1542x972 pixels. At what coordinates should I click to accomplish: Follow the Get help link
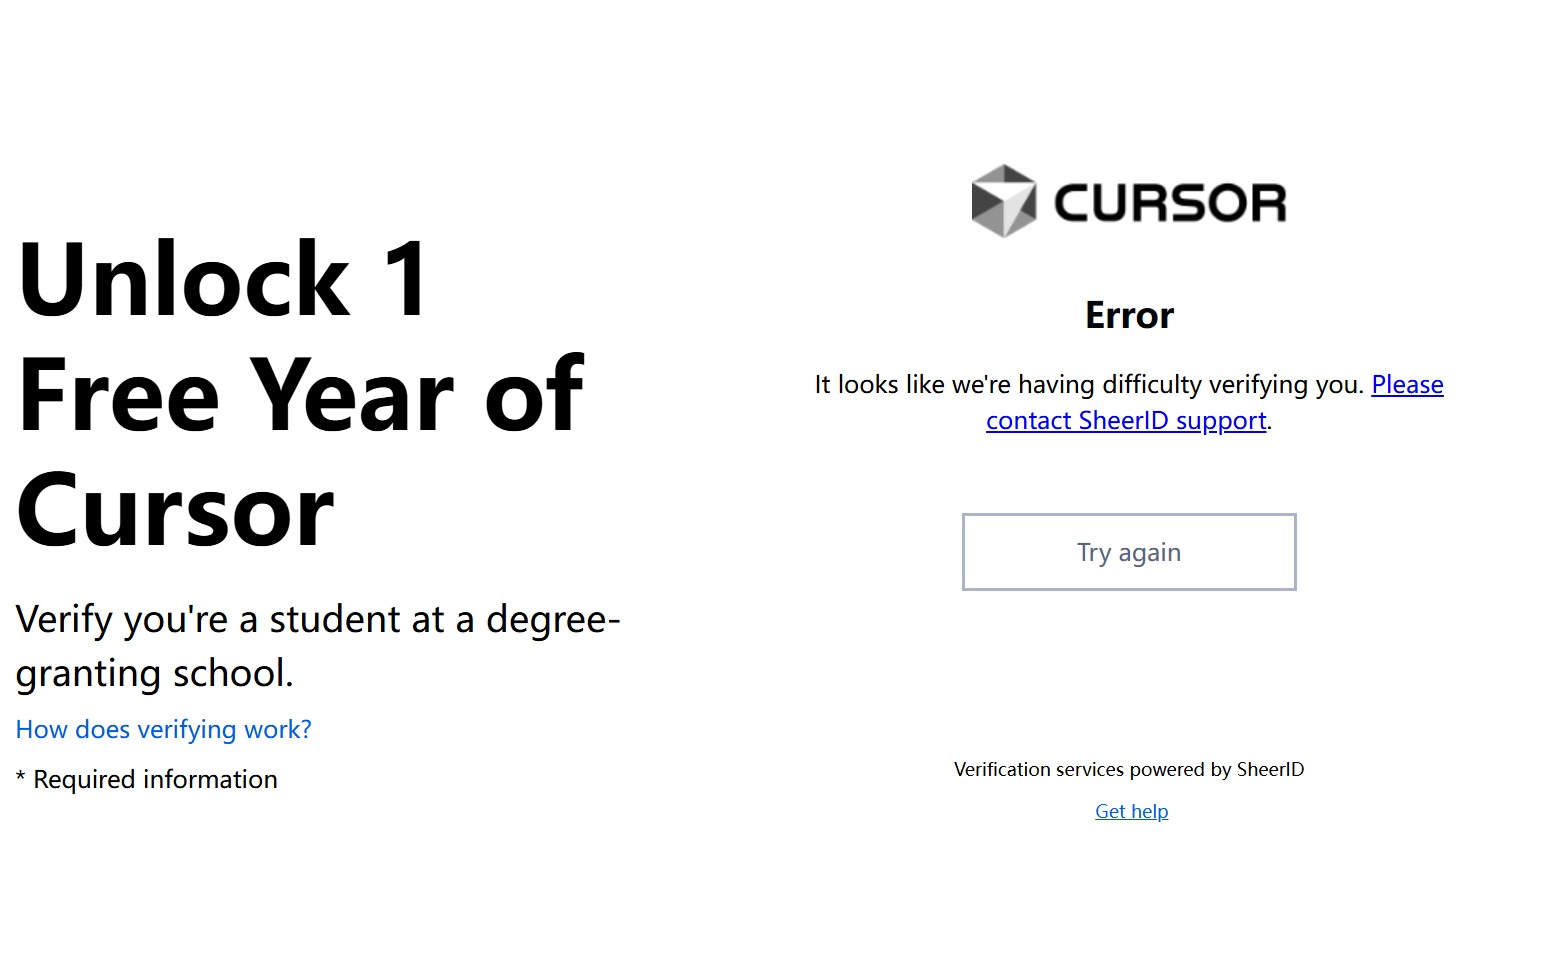point(1131,811)
